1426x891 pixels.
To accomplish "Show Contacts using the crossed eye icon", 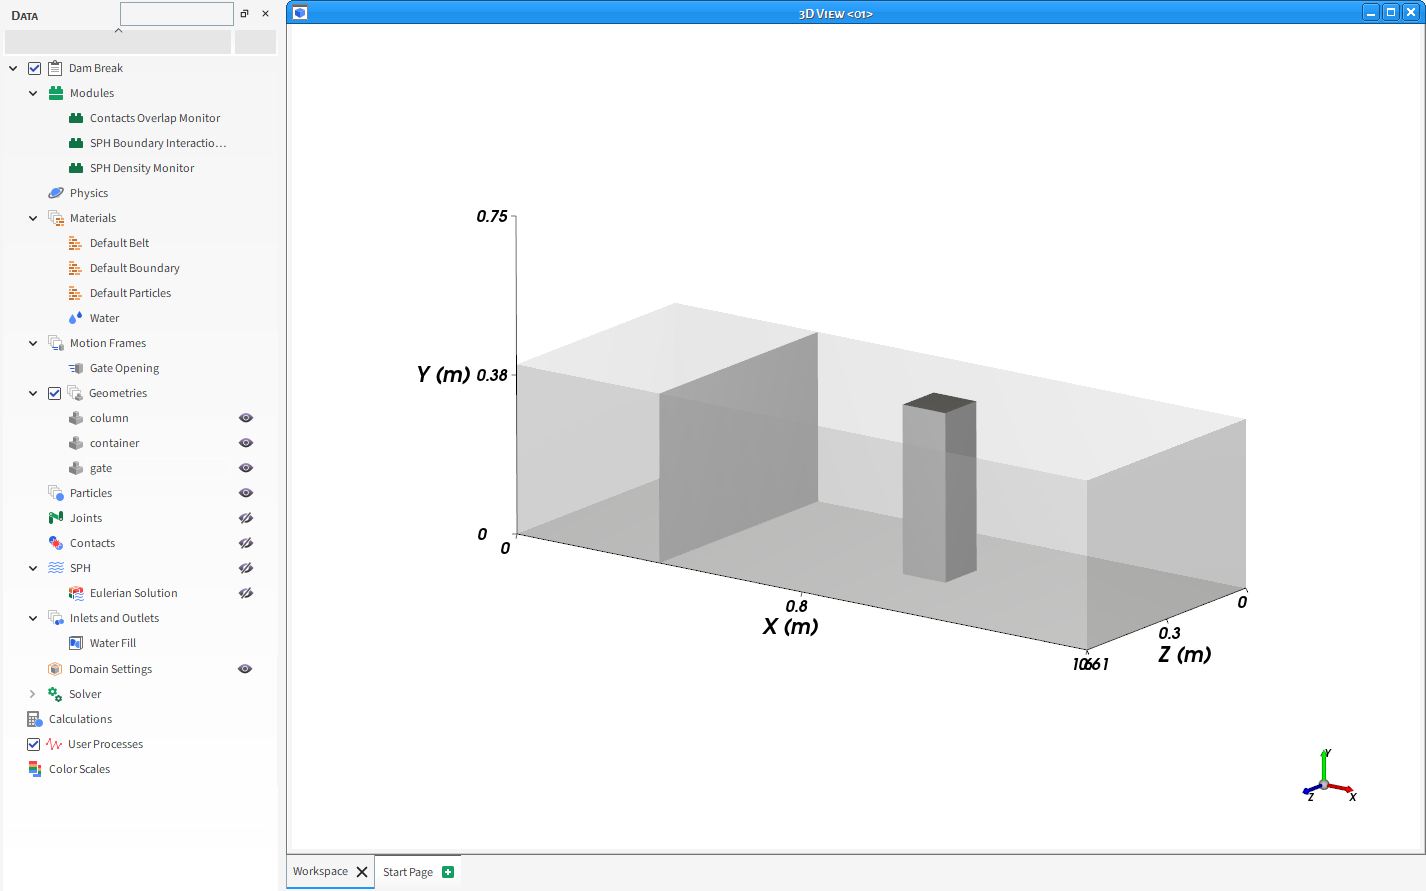I will (x=246, y=543).
